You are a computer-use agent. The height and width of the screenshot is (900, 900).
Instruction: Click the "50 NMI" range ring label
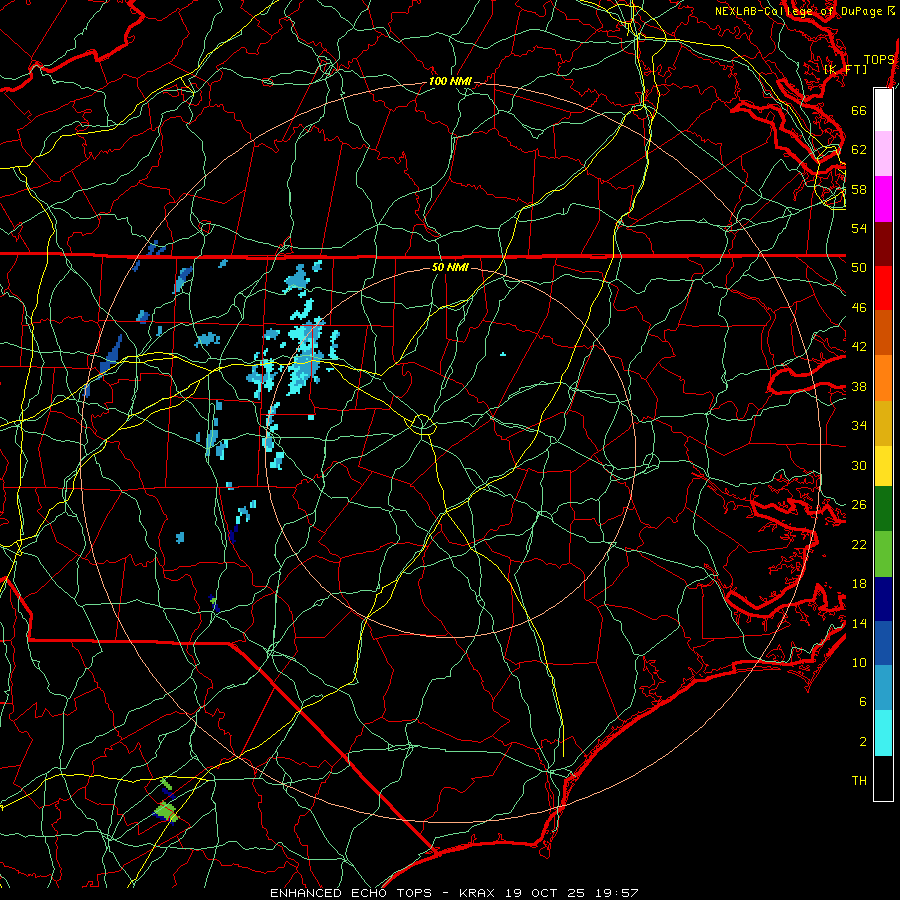450,267
